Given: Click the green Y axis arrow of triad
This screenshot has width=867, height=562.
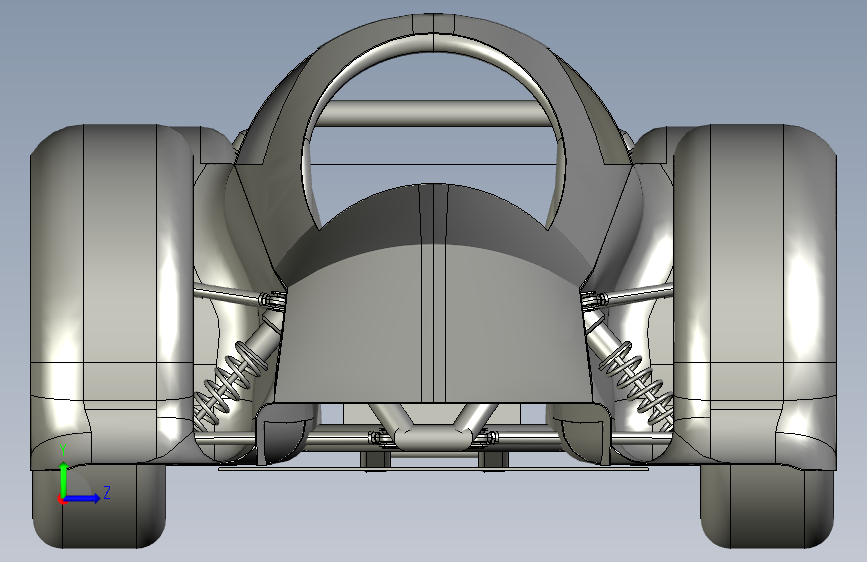Looking at the screenshot, I should 64,478.
